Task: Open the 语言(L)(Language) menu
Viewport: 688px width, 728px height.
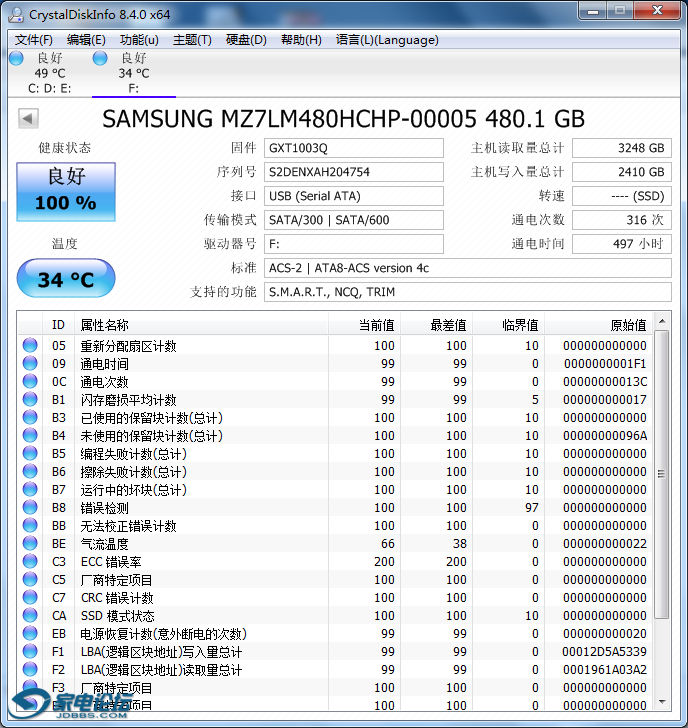Action: click(387, 40)
